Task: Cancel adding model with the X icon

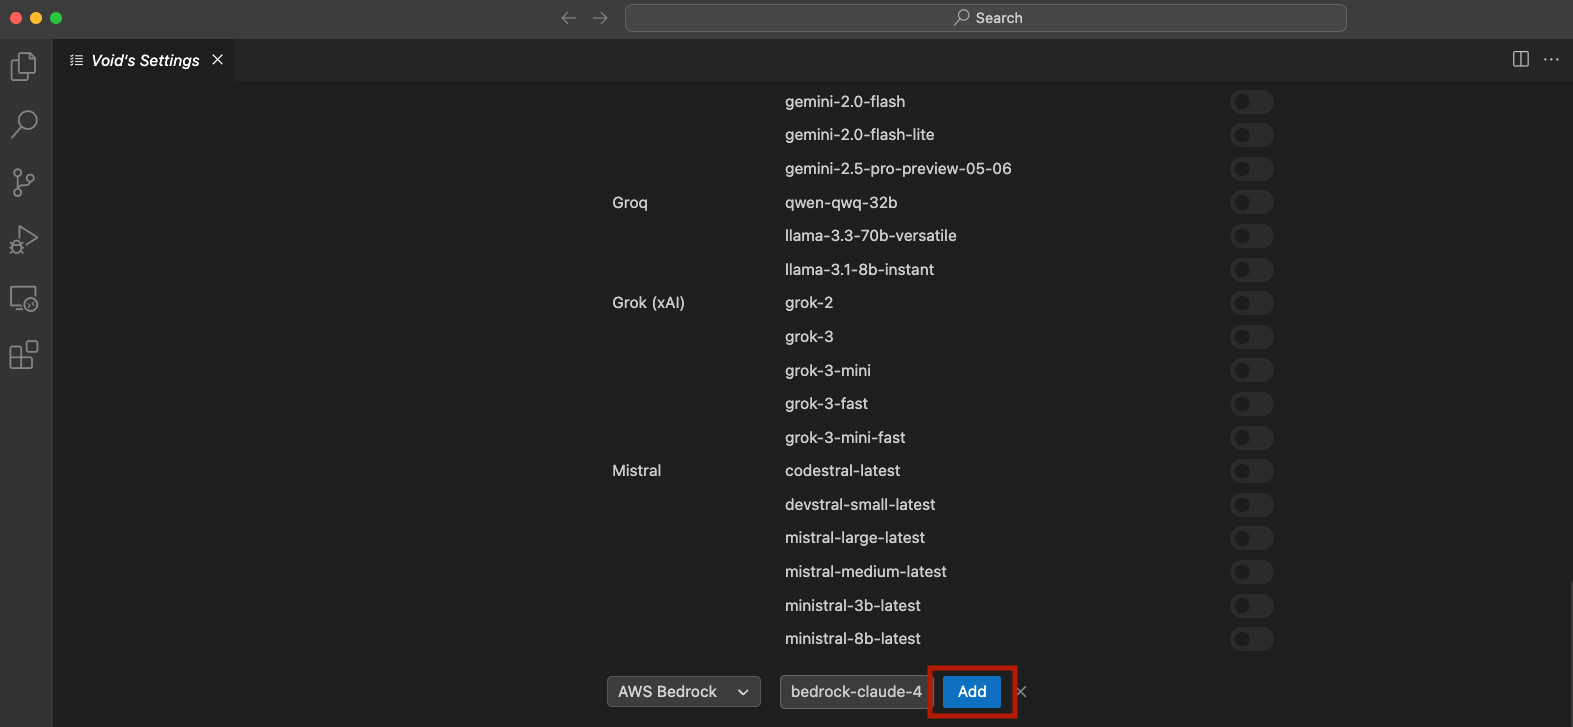Action: [1021, 691]
